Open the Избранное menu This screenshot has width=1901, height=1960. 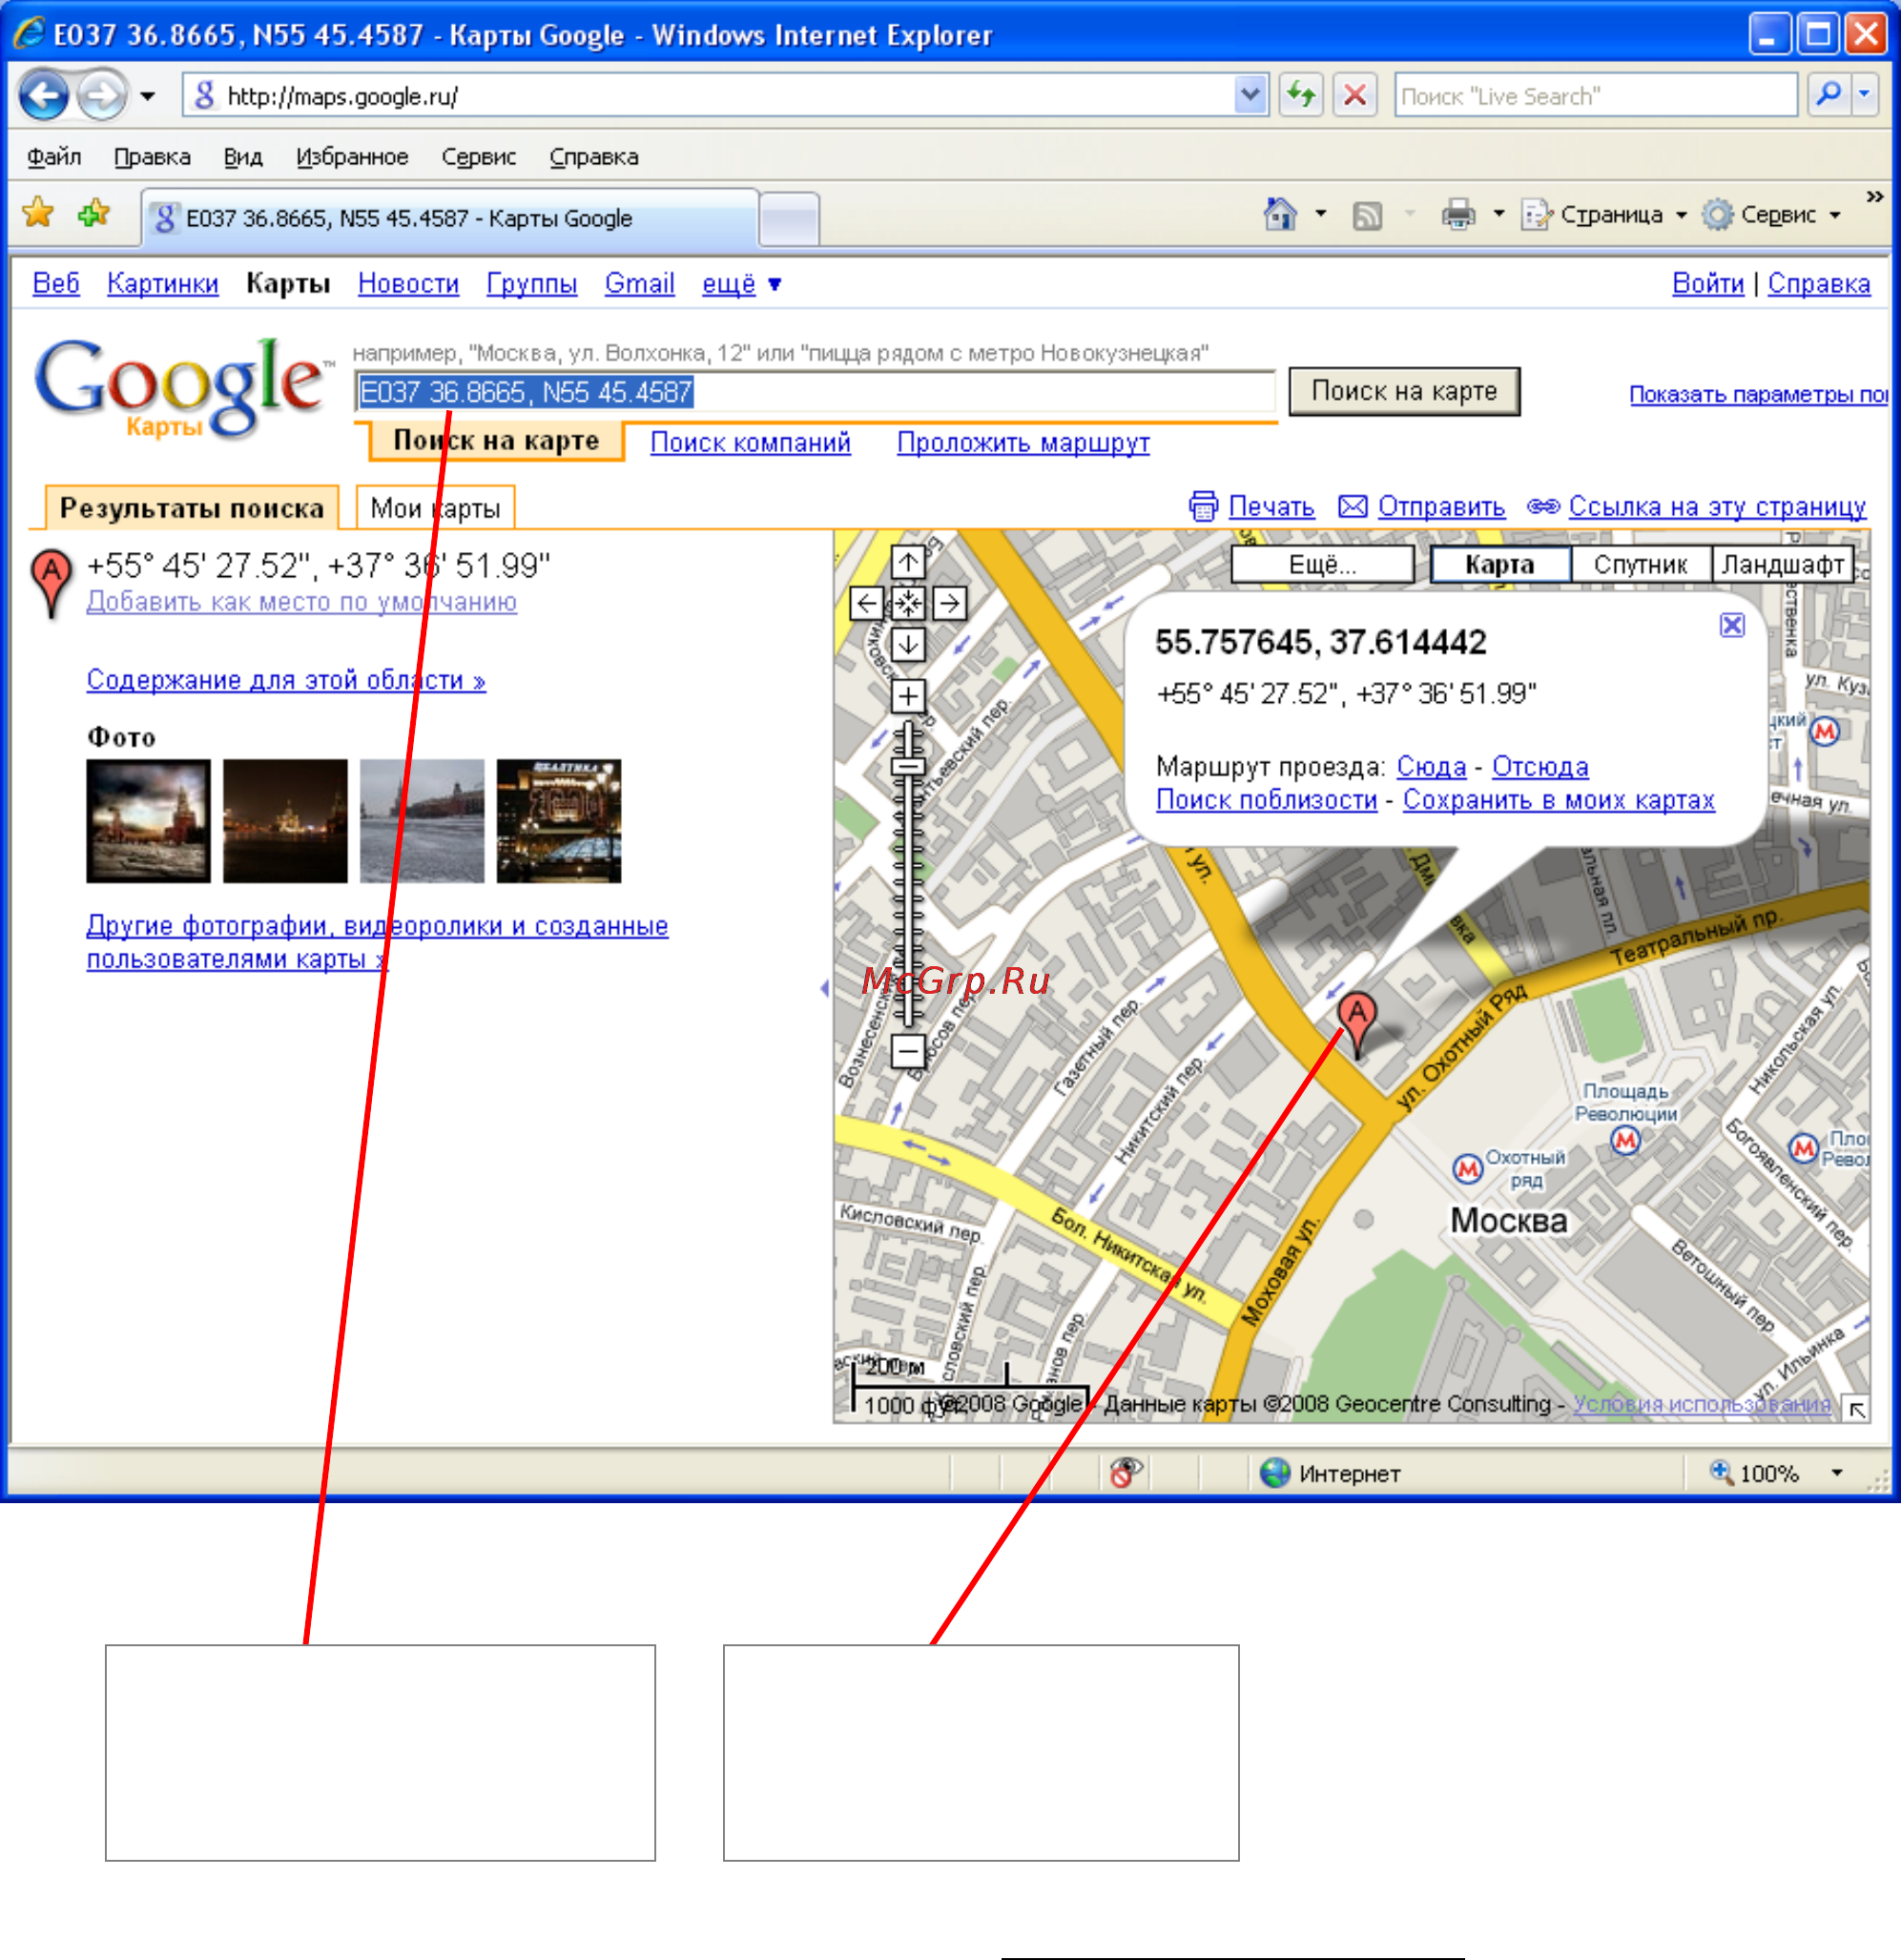click(x=352, y=157)
